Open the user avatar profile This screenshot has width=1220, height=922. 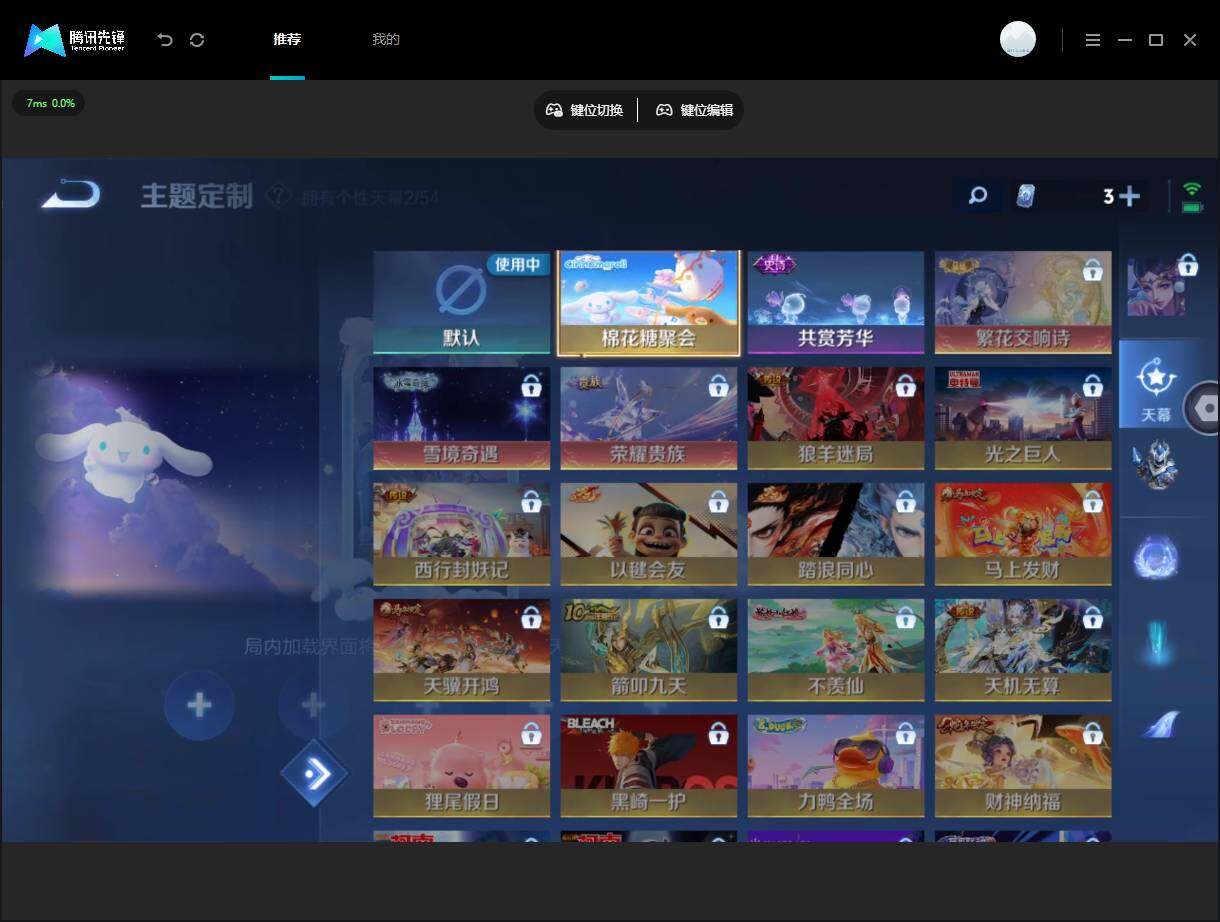click(x=1018, y=39)
